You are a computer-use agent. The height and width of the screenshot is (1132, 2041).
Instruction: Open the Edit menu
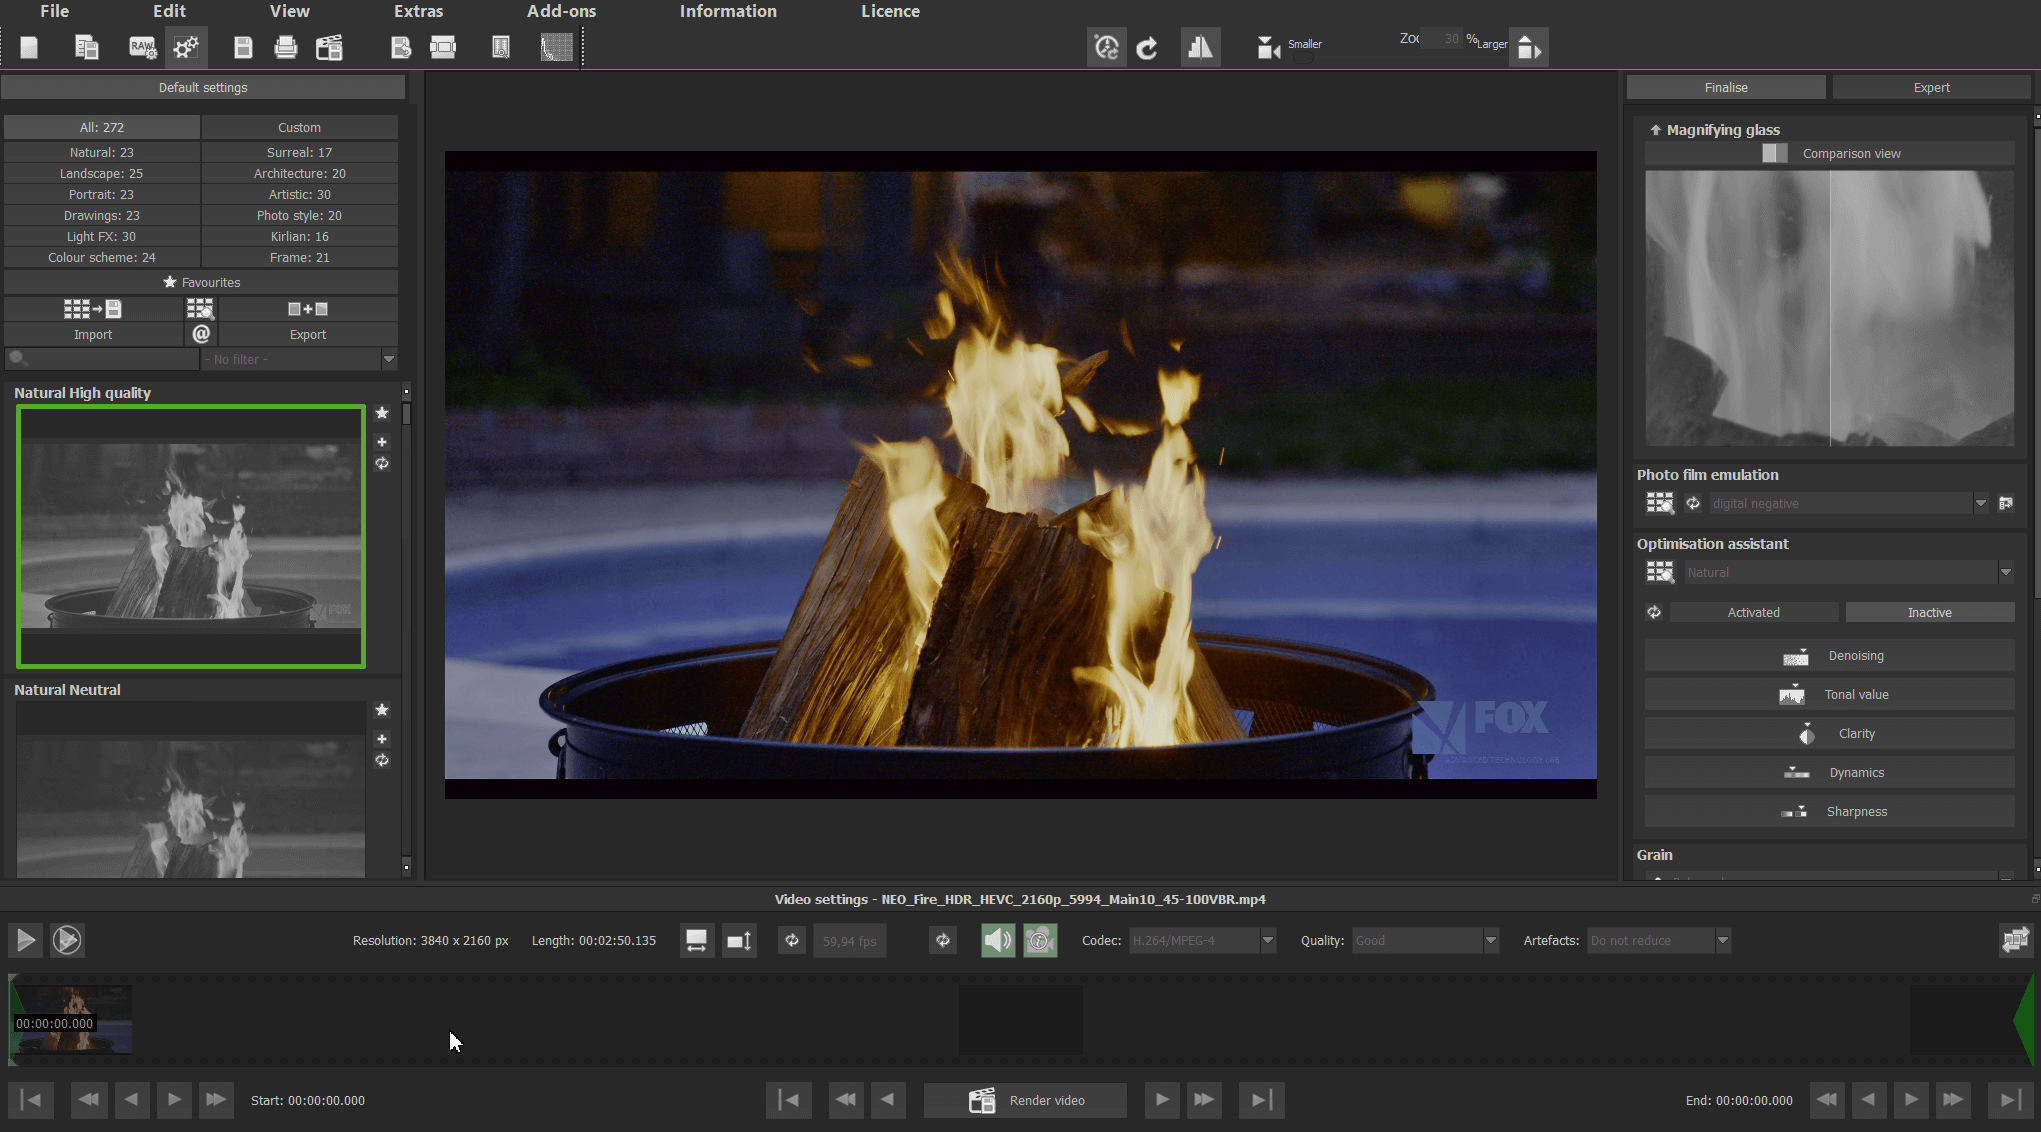click(x=169, y=13)
